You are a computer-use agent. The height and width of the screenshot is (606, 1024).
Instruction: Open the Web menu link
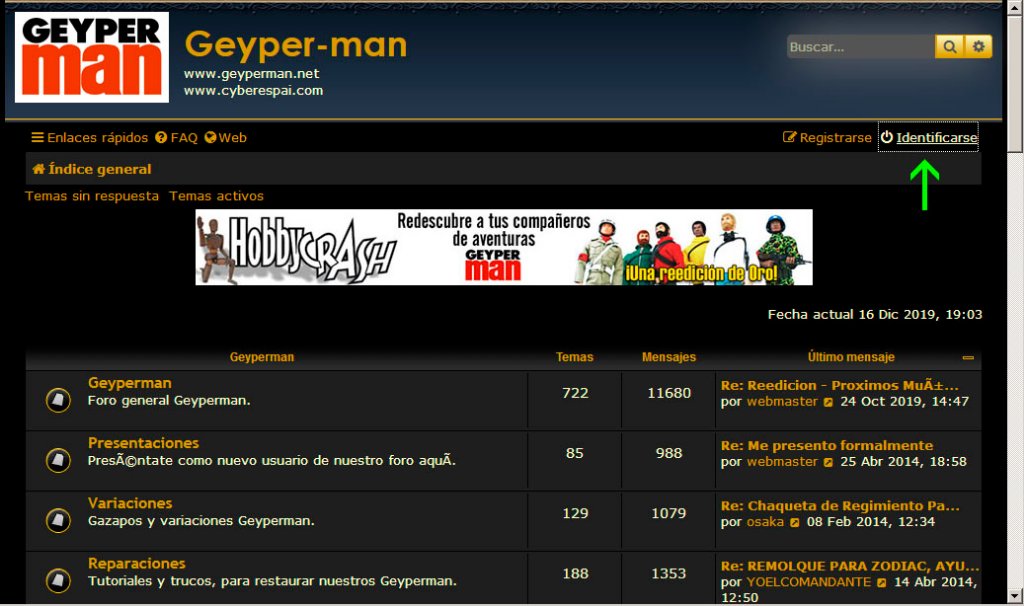click(225, 138)
